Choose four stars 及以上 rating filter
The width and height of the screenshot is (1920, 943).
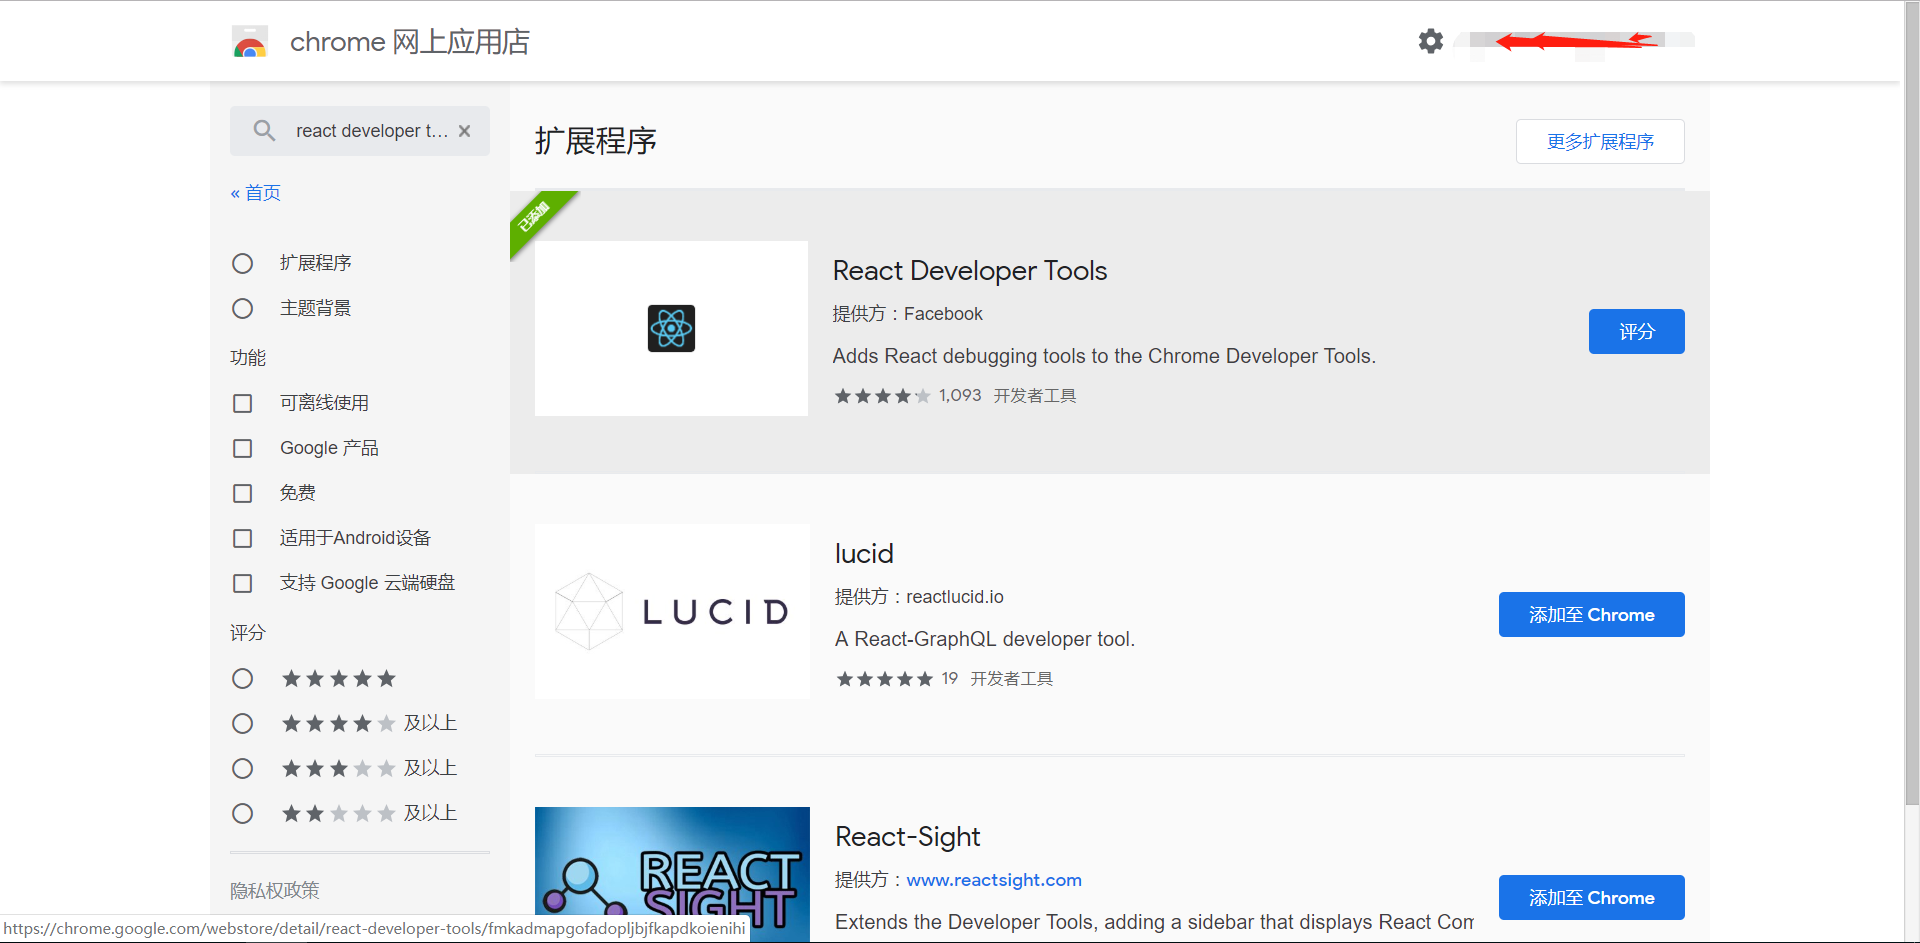point(242,723)
